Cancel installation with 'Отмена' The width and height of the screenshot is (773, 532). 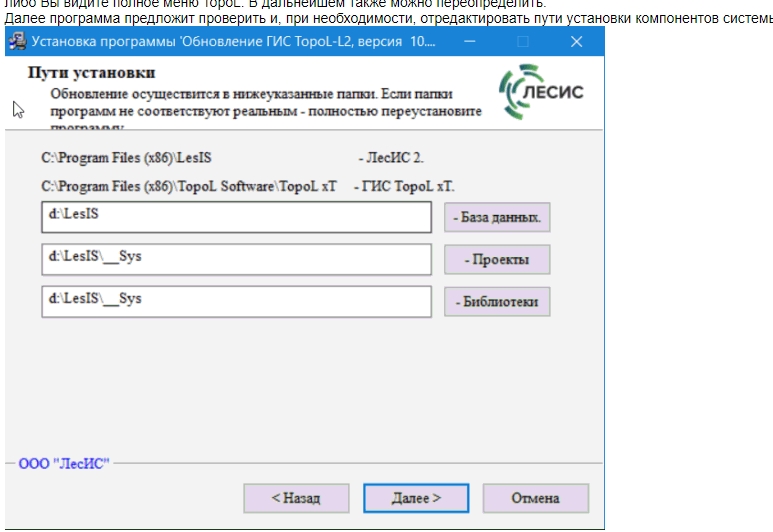pos(535,498)
